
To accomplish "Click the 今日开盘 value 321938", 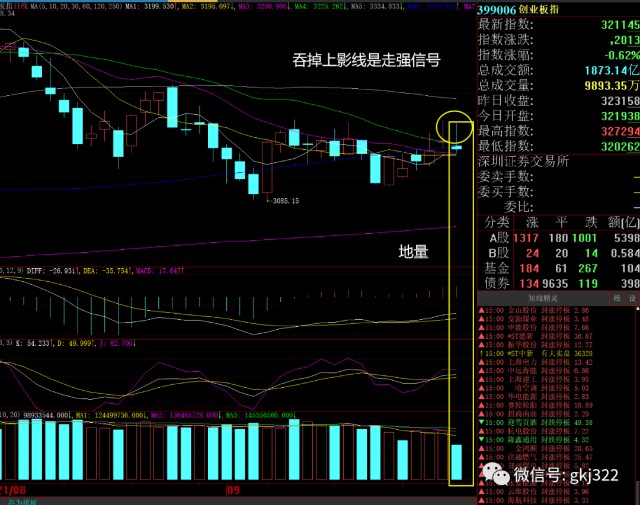I will 620,116.
